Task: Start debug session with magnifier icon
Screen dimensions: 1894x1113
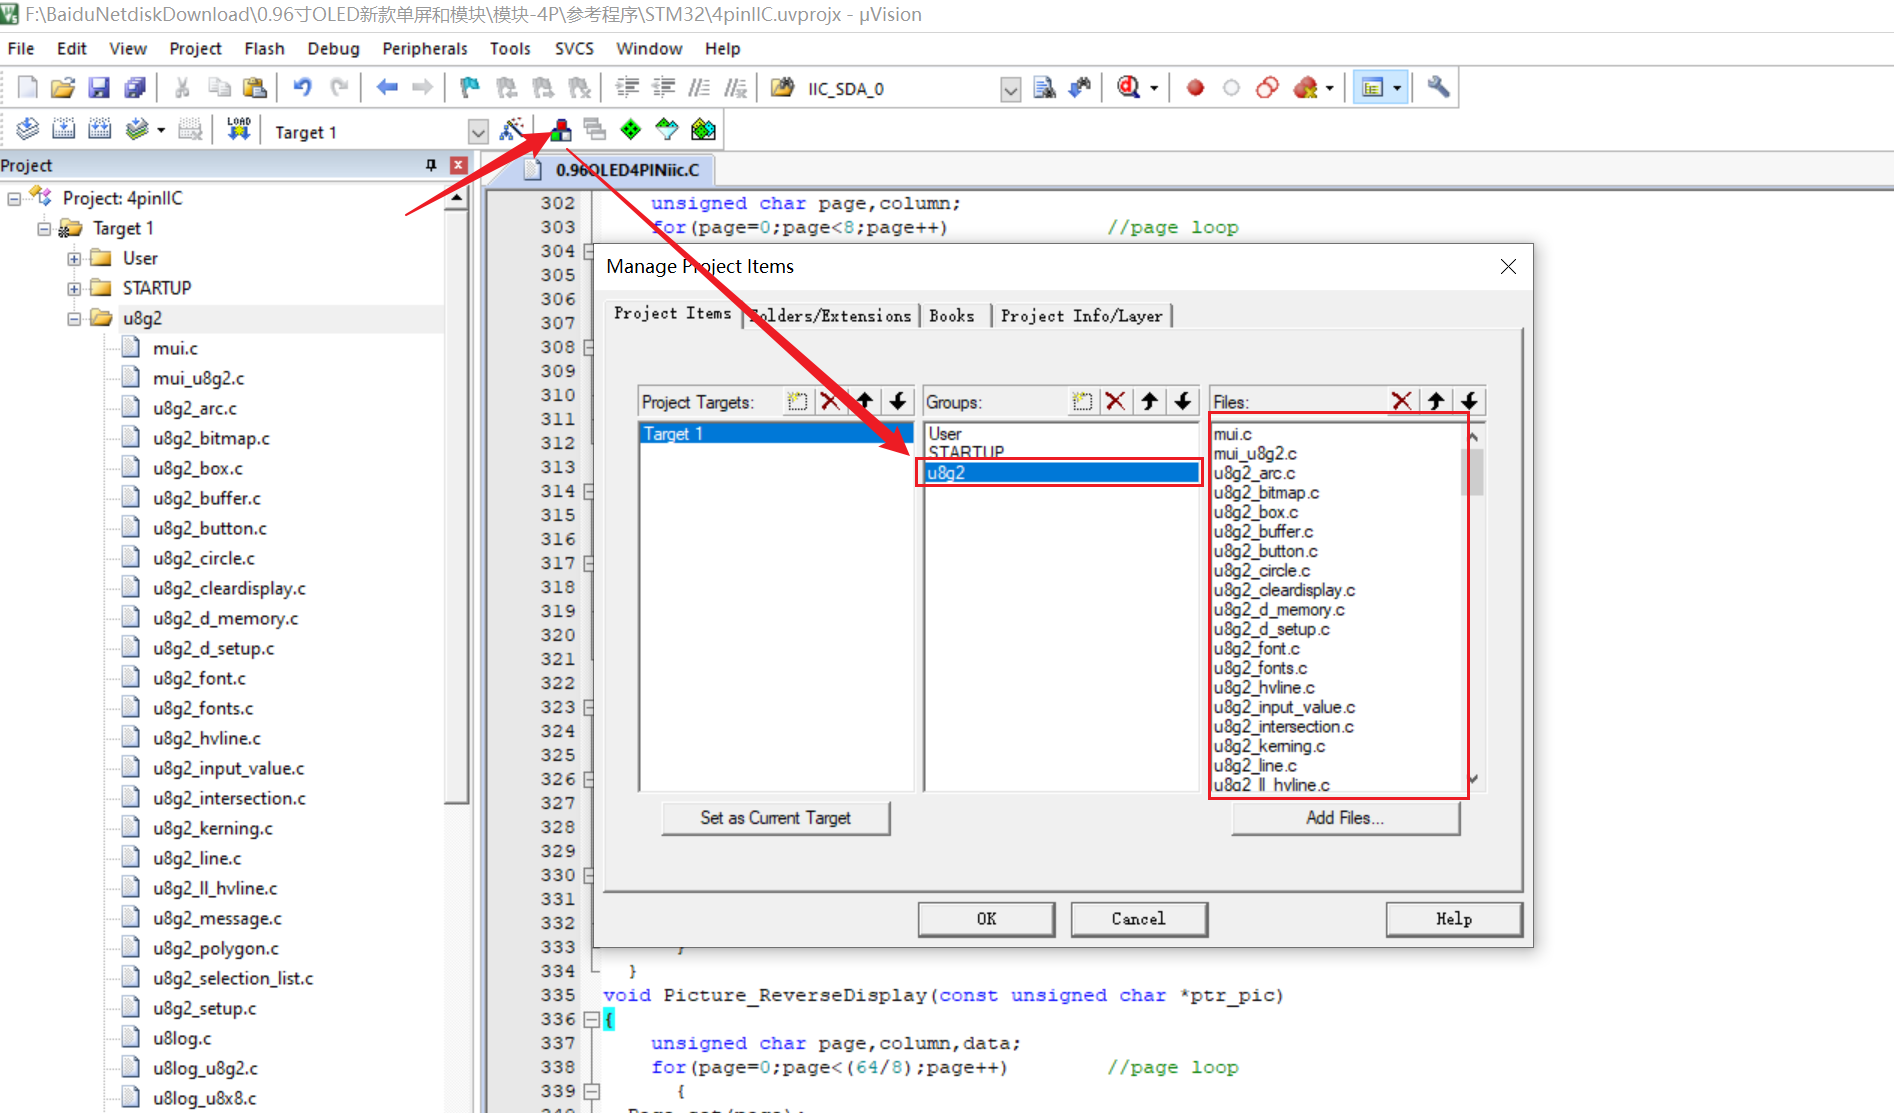Action: tap(1129, 88)
